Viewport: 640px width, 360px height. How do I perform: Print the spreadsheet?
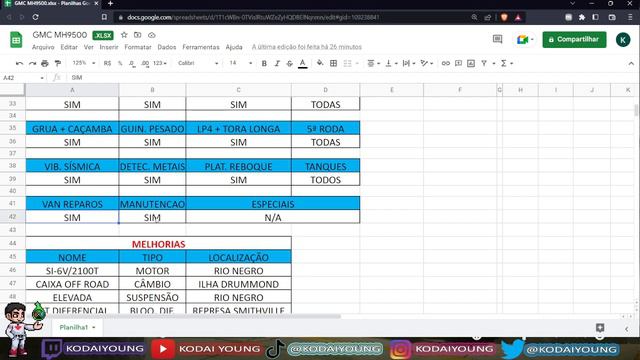coord(45,63)
